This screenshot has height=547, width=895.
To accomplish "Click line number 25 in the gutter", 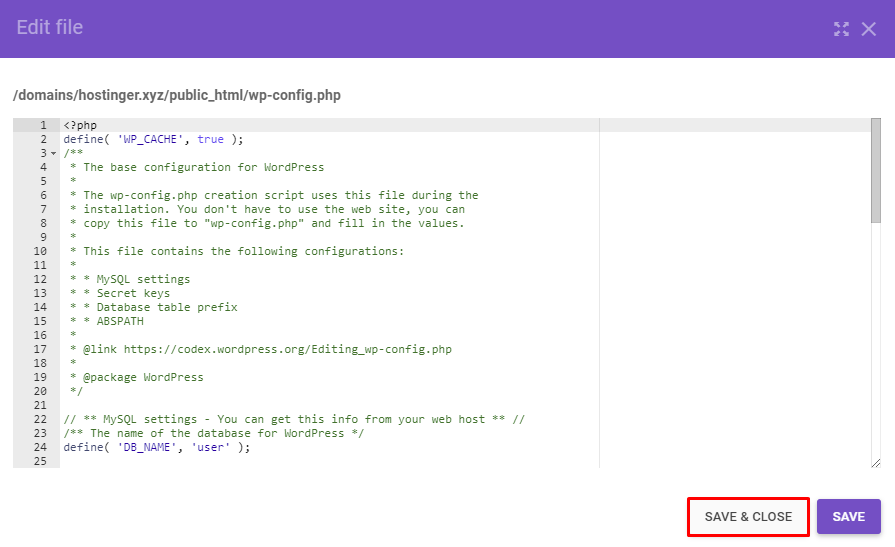I will [x=40, y=461].
